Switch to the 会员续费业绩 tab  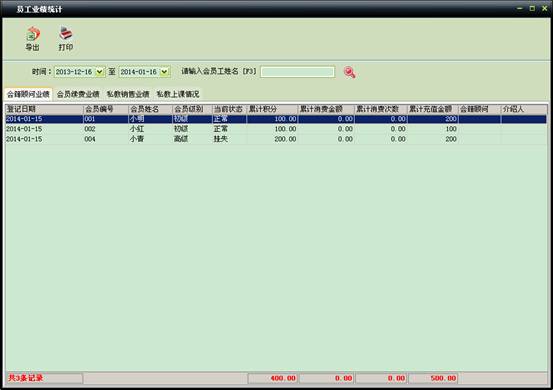(x=78, y=94)
